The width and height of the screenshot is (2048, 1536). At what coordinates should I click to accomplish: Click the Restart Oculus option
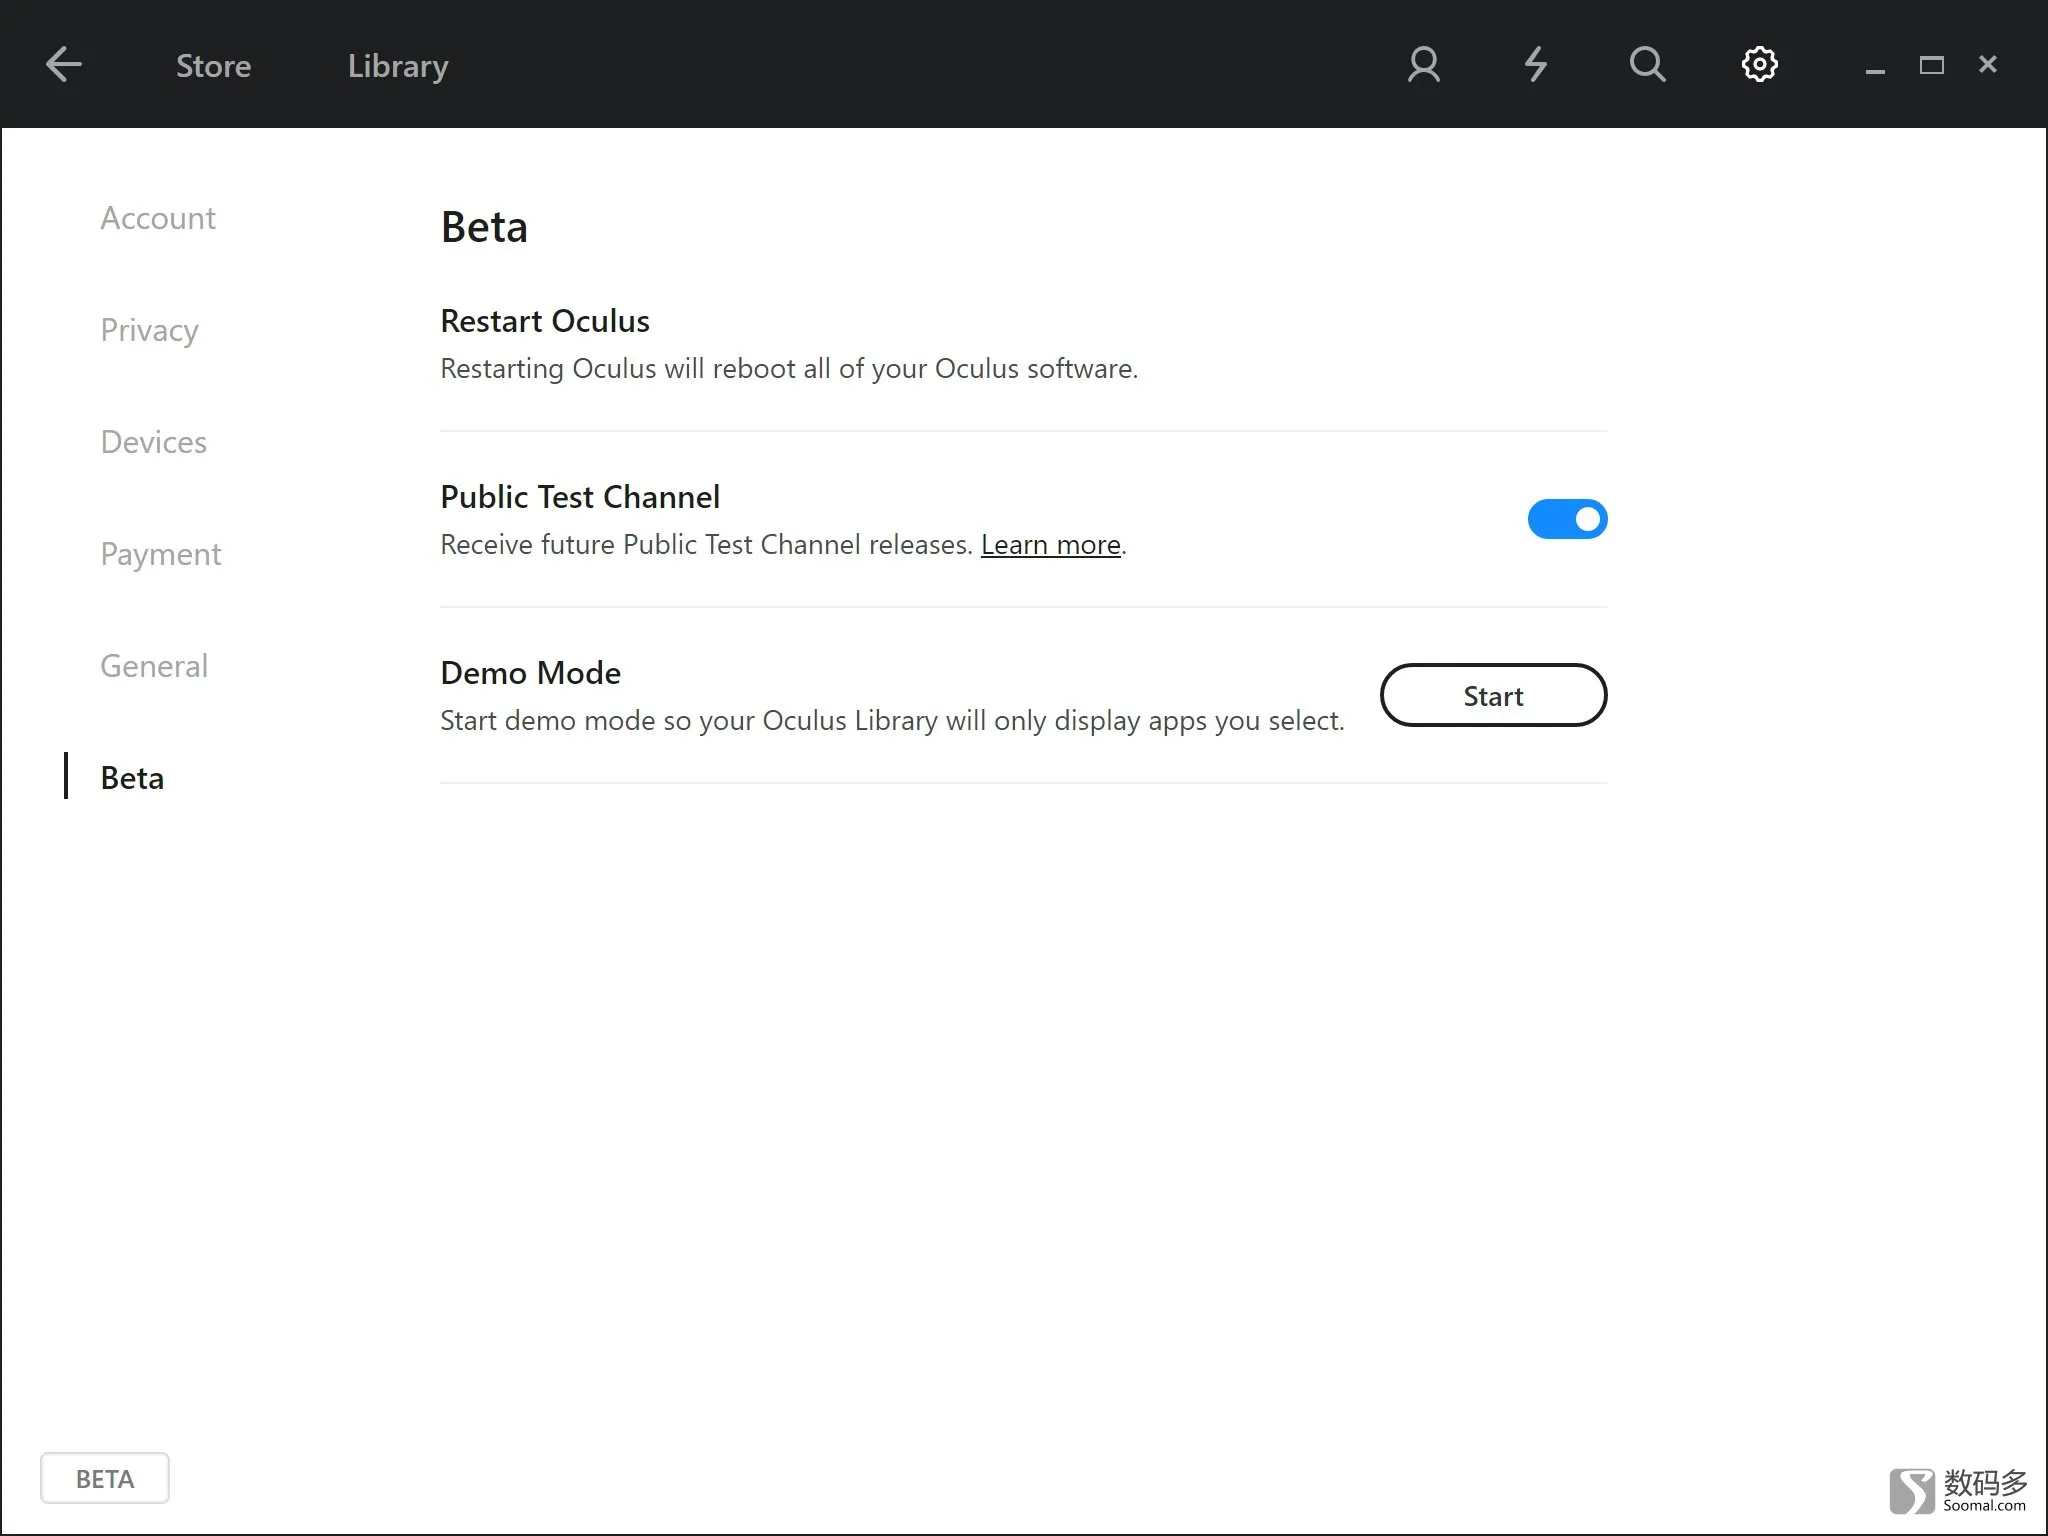point(545,321)
